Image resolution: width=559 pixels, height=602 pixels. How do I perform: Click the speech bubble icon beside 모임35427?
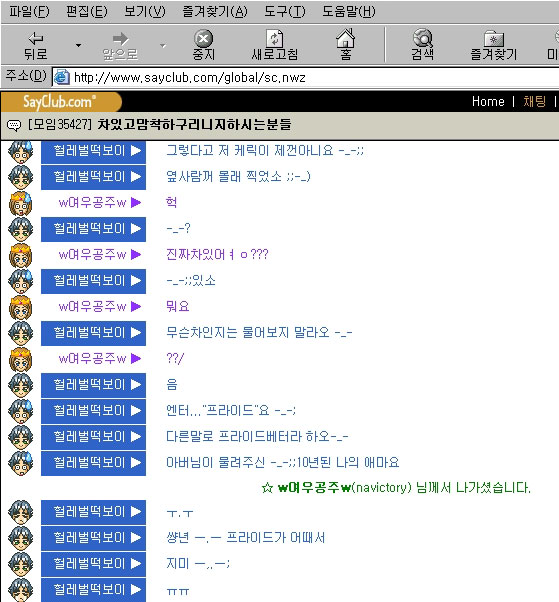(14, 125)
